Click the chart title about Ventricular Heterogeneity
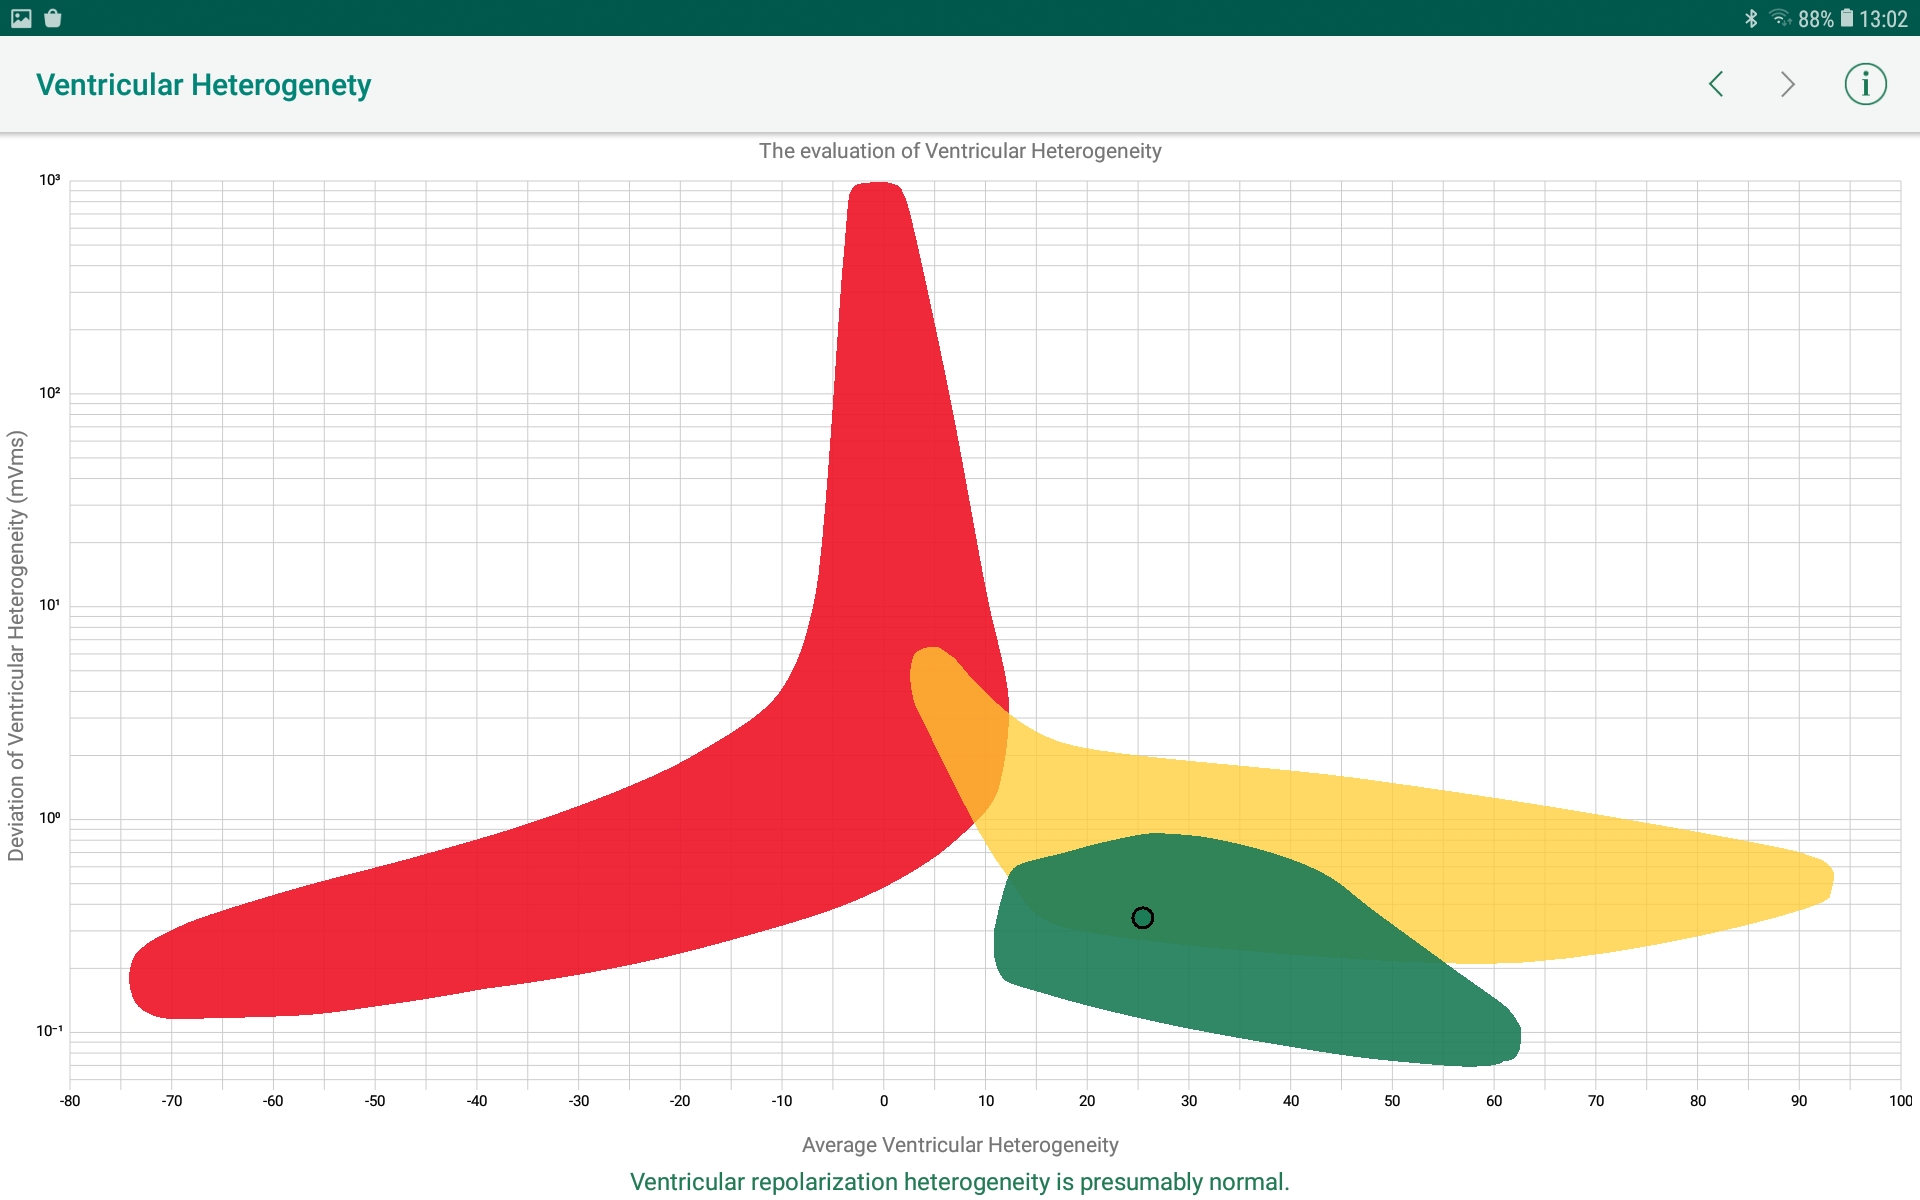Viewport: 1920px width, 1200px height. click(960, 151)
